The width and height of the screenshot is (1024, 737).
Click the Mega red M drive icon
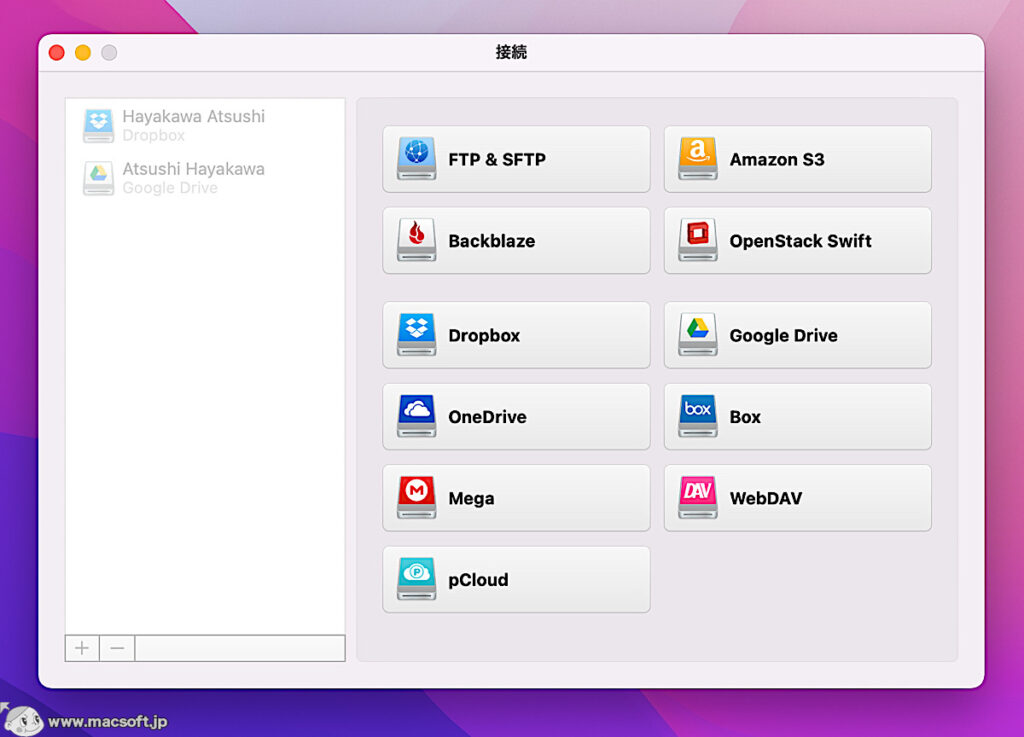pos(417,498)
